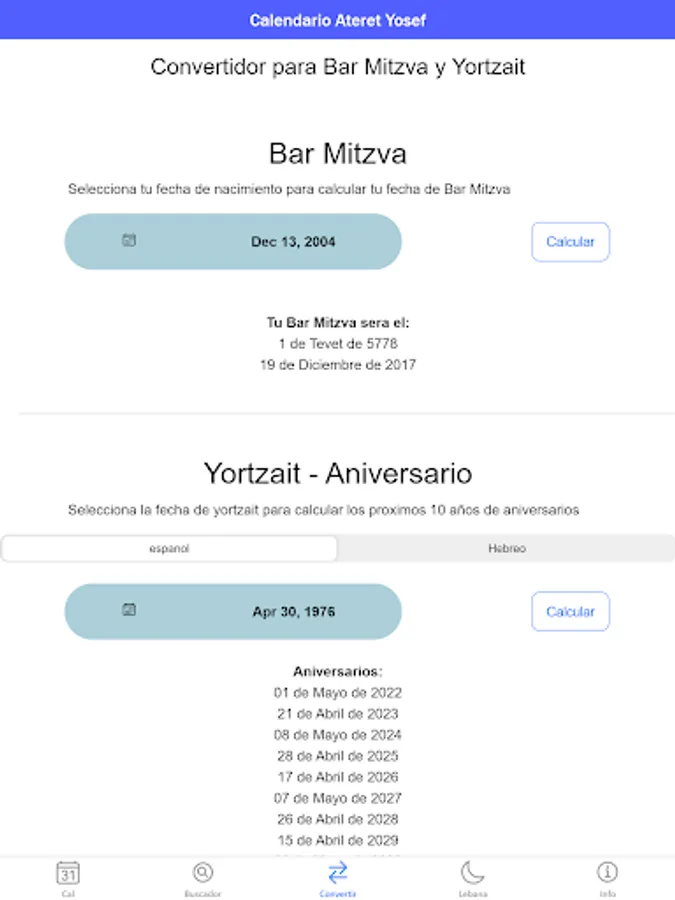Click Calcular for Bar Mitzva

(570, 242)
